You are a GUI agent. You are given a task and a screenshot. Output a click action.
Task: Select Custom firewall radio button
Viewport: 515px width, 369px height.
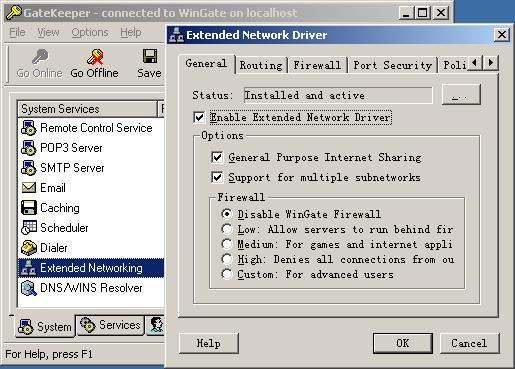(x=227, y=274)
